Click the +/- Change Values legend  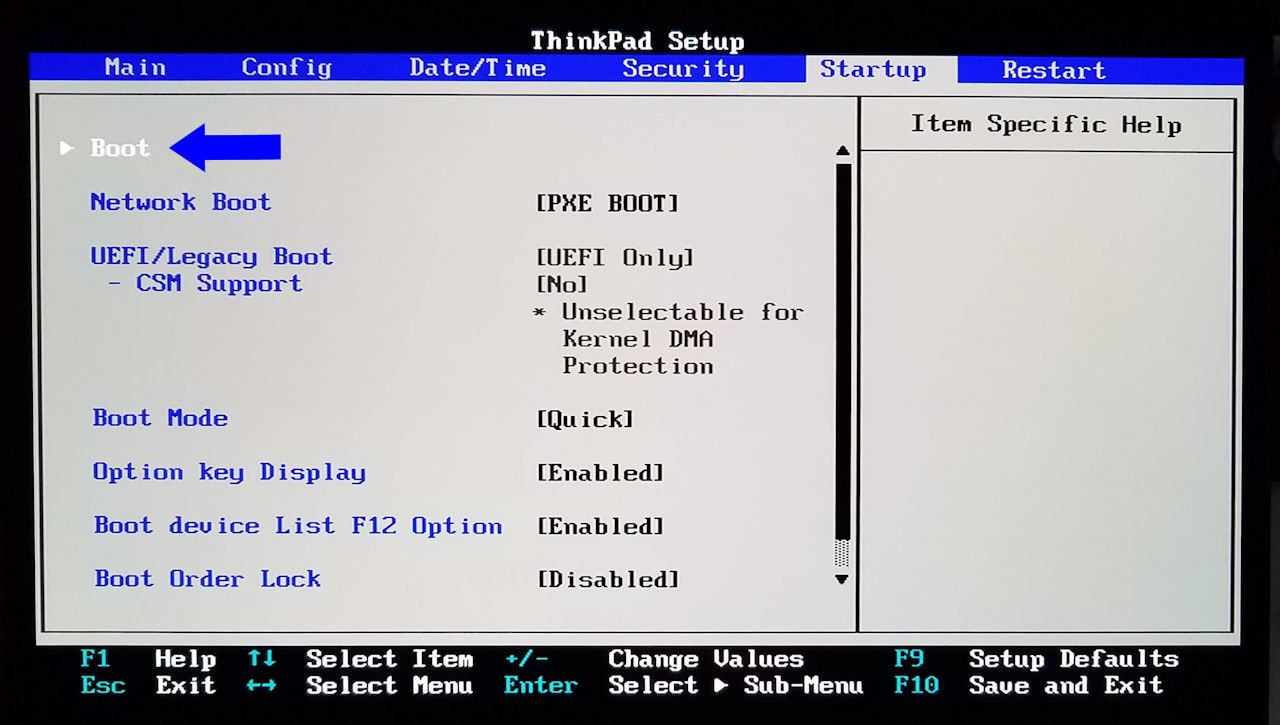pyautogui.click(x=654, y=660)
